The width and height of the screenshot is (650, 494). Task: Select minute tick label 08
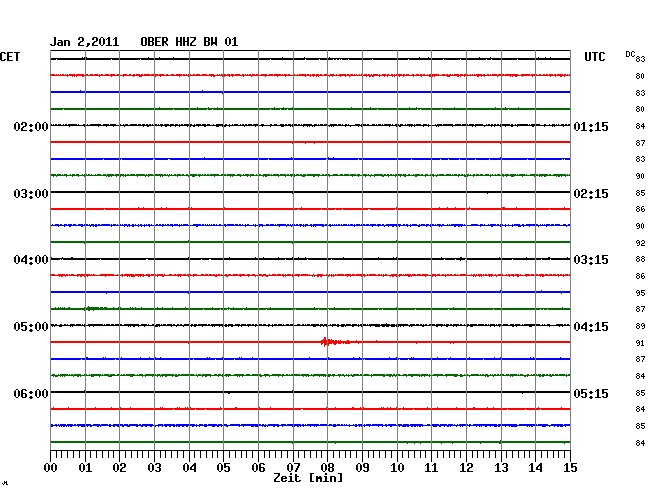(x=327, y=468)
